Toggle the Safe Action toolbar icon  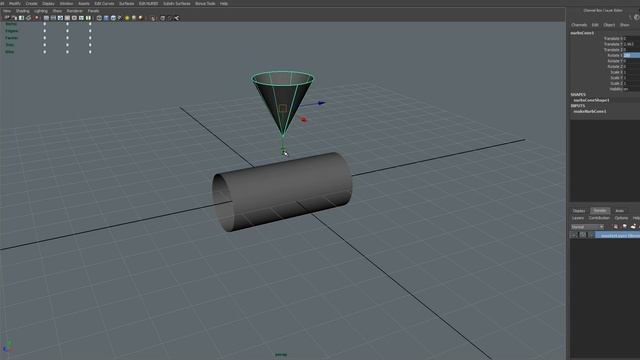pos(81,18)
